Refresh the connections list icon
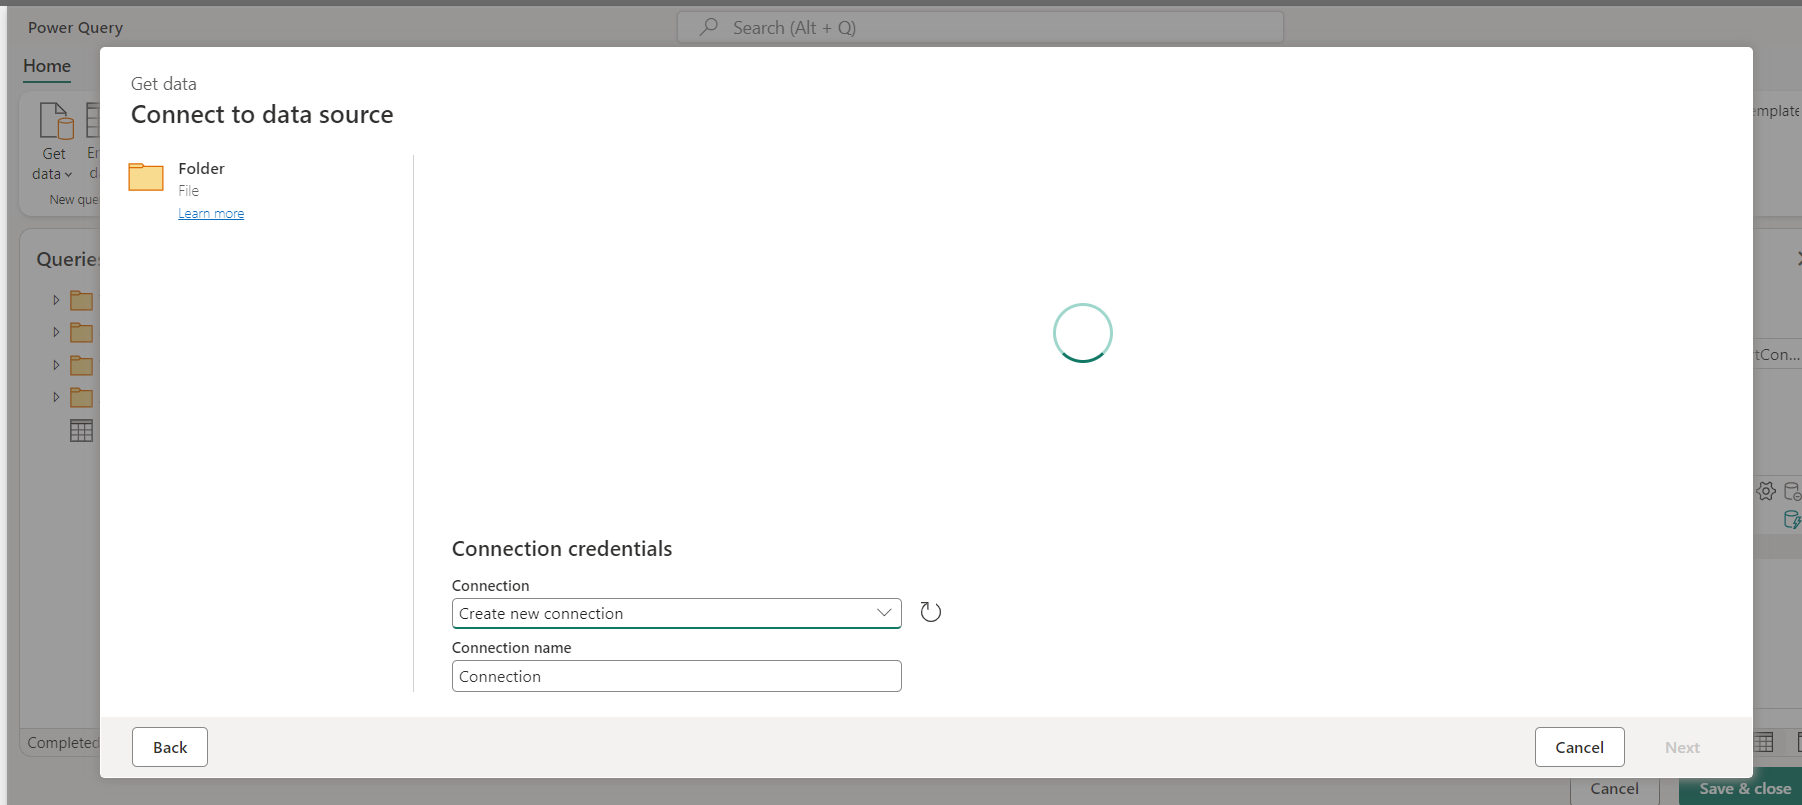Viewport: 1802px width, 805px height. (930, 612)
